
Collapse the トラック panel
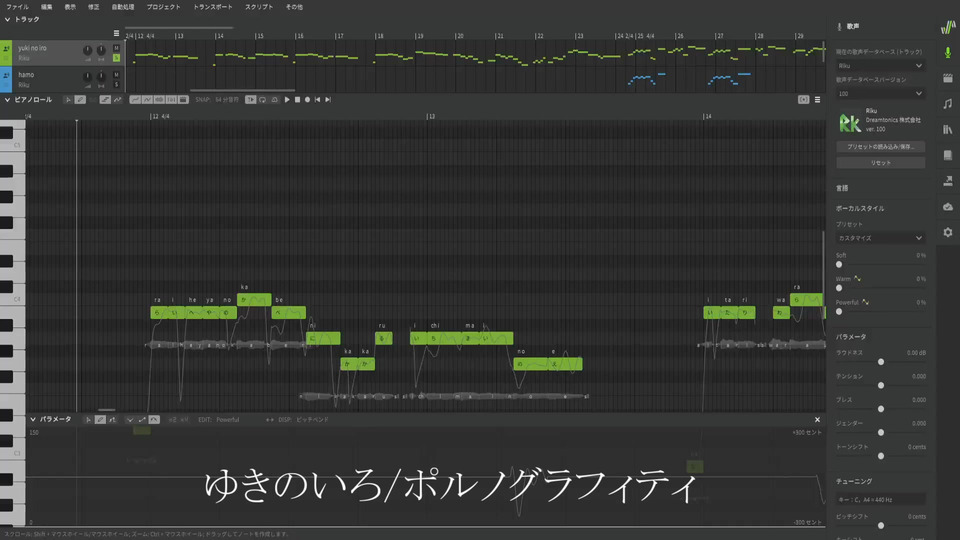click(7, 20)
